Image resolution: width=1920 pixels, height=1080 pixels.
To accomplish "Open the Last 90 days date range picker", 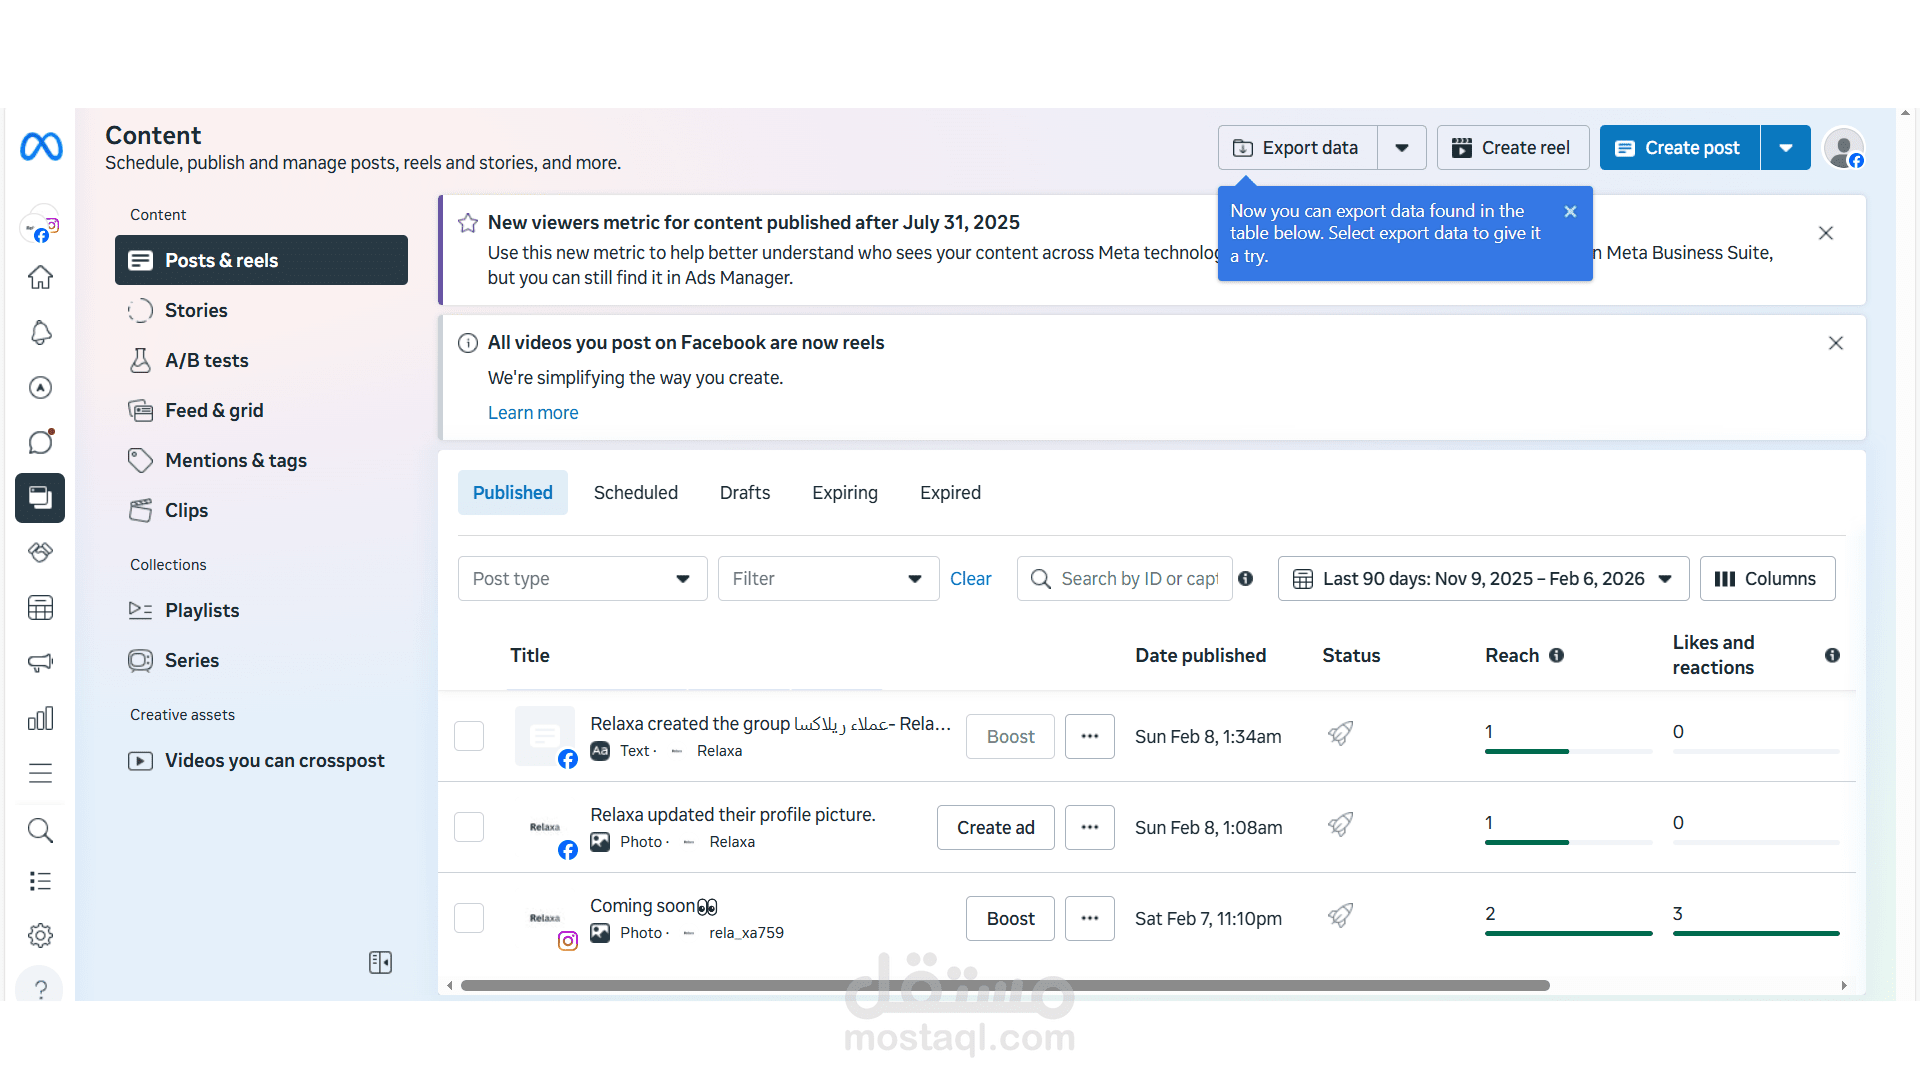I will (x=1483, y=578).
